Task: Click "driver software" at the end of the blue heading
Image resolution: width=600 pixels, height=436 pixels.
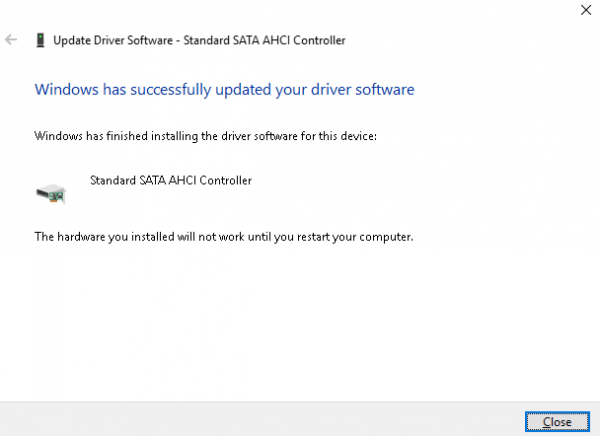Action: (x=365, y=89)
